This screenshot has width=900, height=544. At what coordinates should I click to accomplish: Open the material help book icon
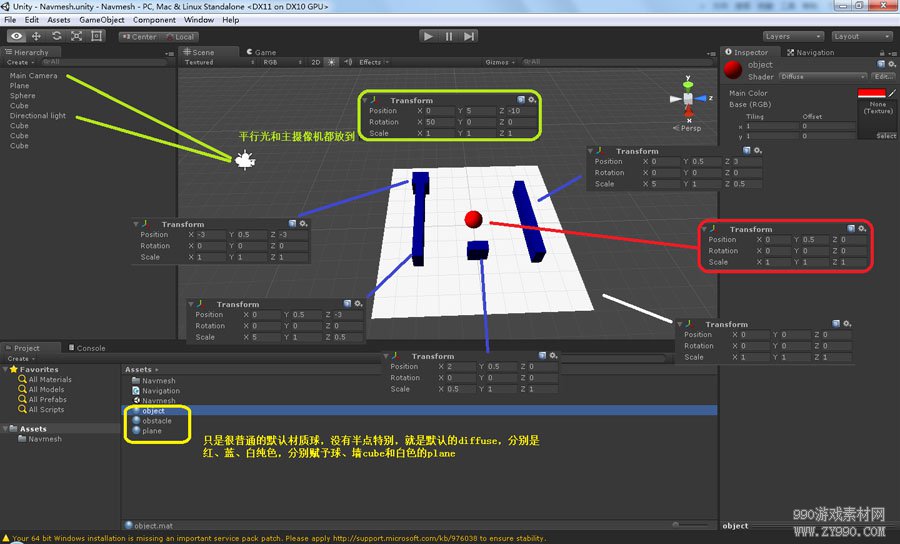(881, 64)
